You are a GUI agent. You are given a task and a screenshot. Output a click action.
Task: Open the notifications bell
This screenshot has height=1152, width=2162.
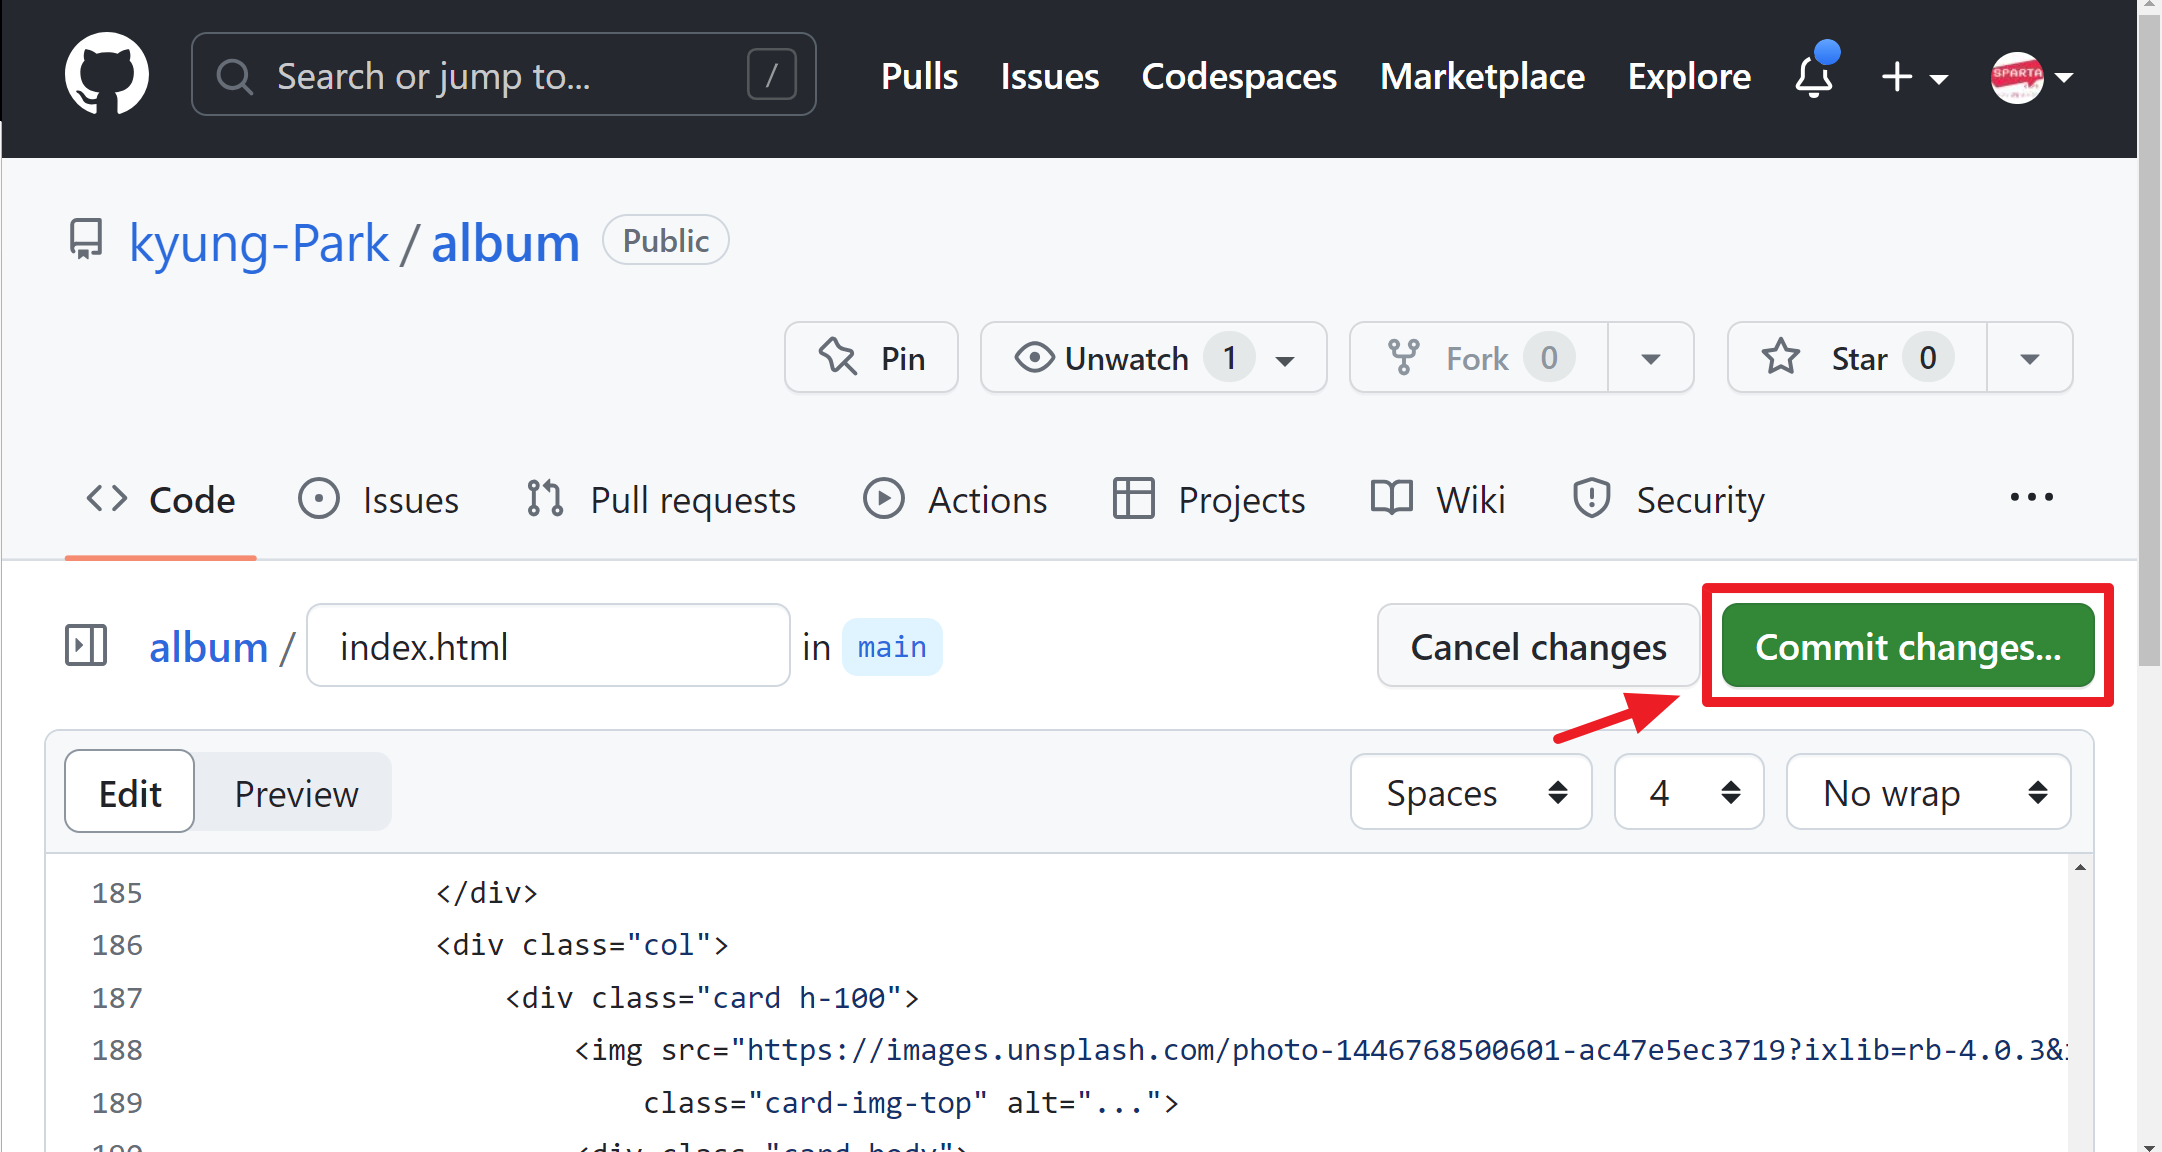point(1814,76)
